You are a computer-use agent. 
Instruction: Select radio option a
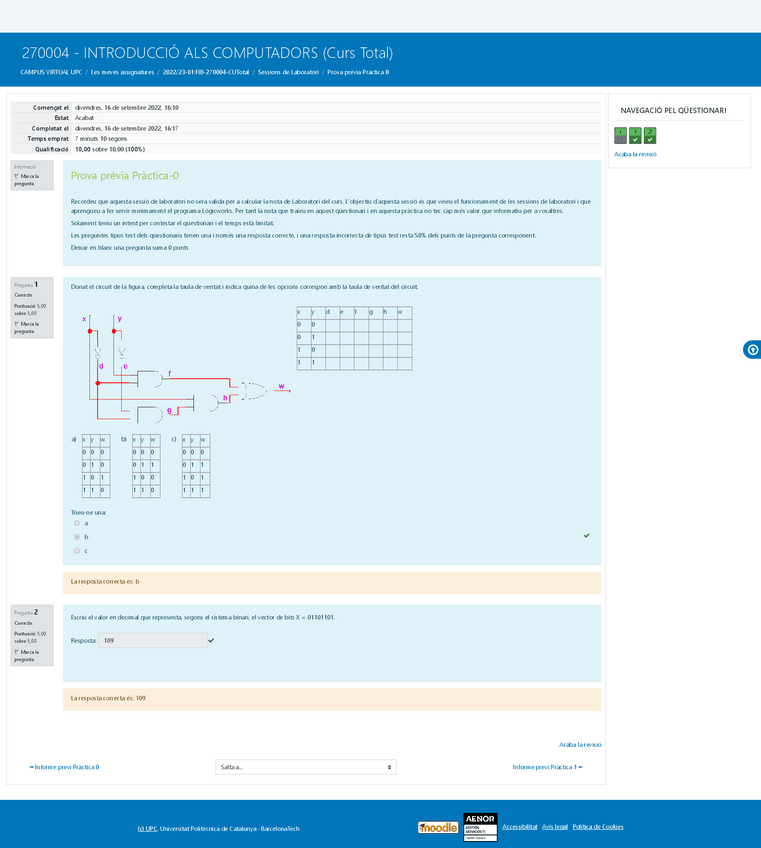77,523
